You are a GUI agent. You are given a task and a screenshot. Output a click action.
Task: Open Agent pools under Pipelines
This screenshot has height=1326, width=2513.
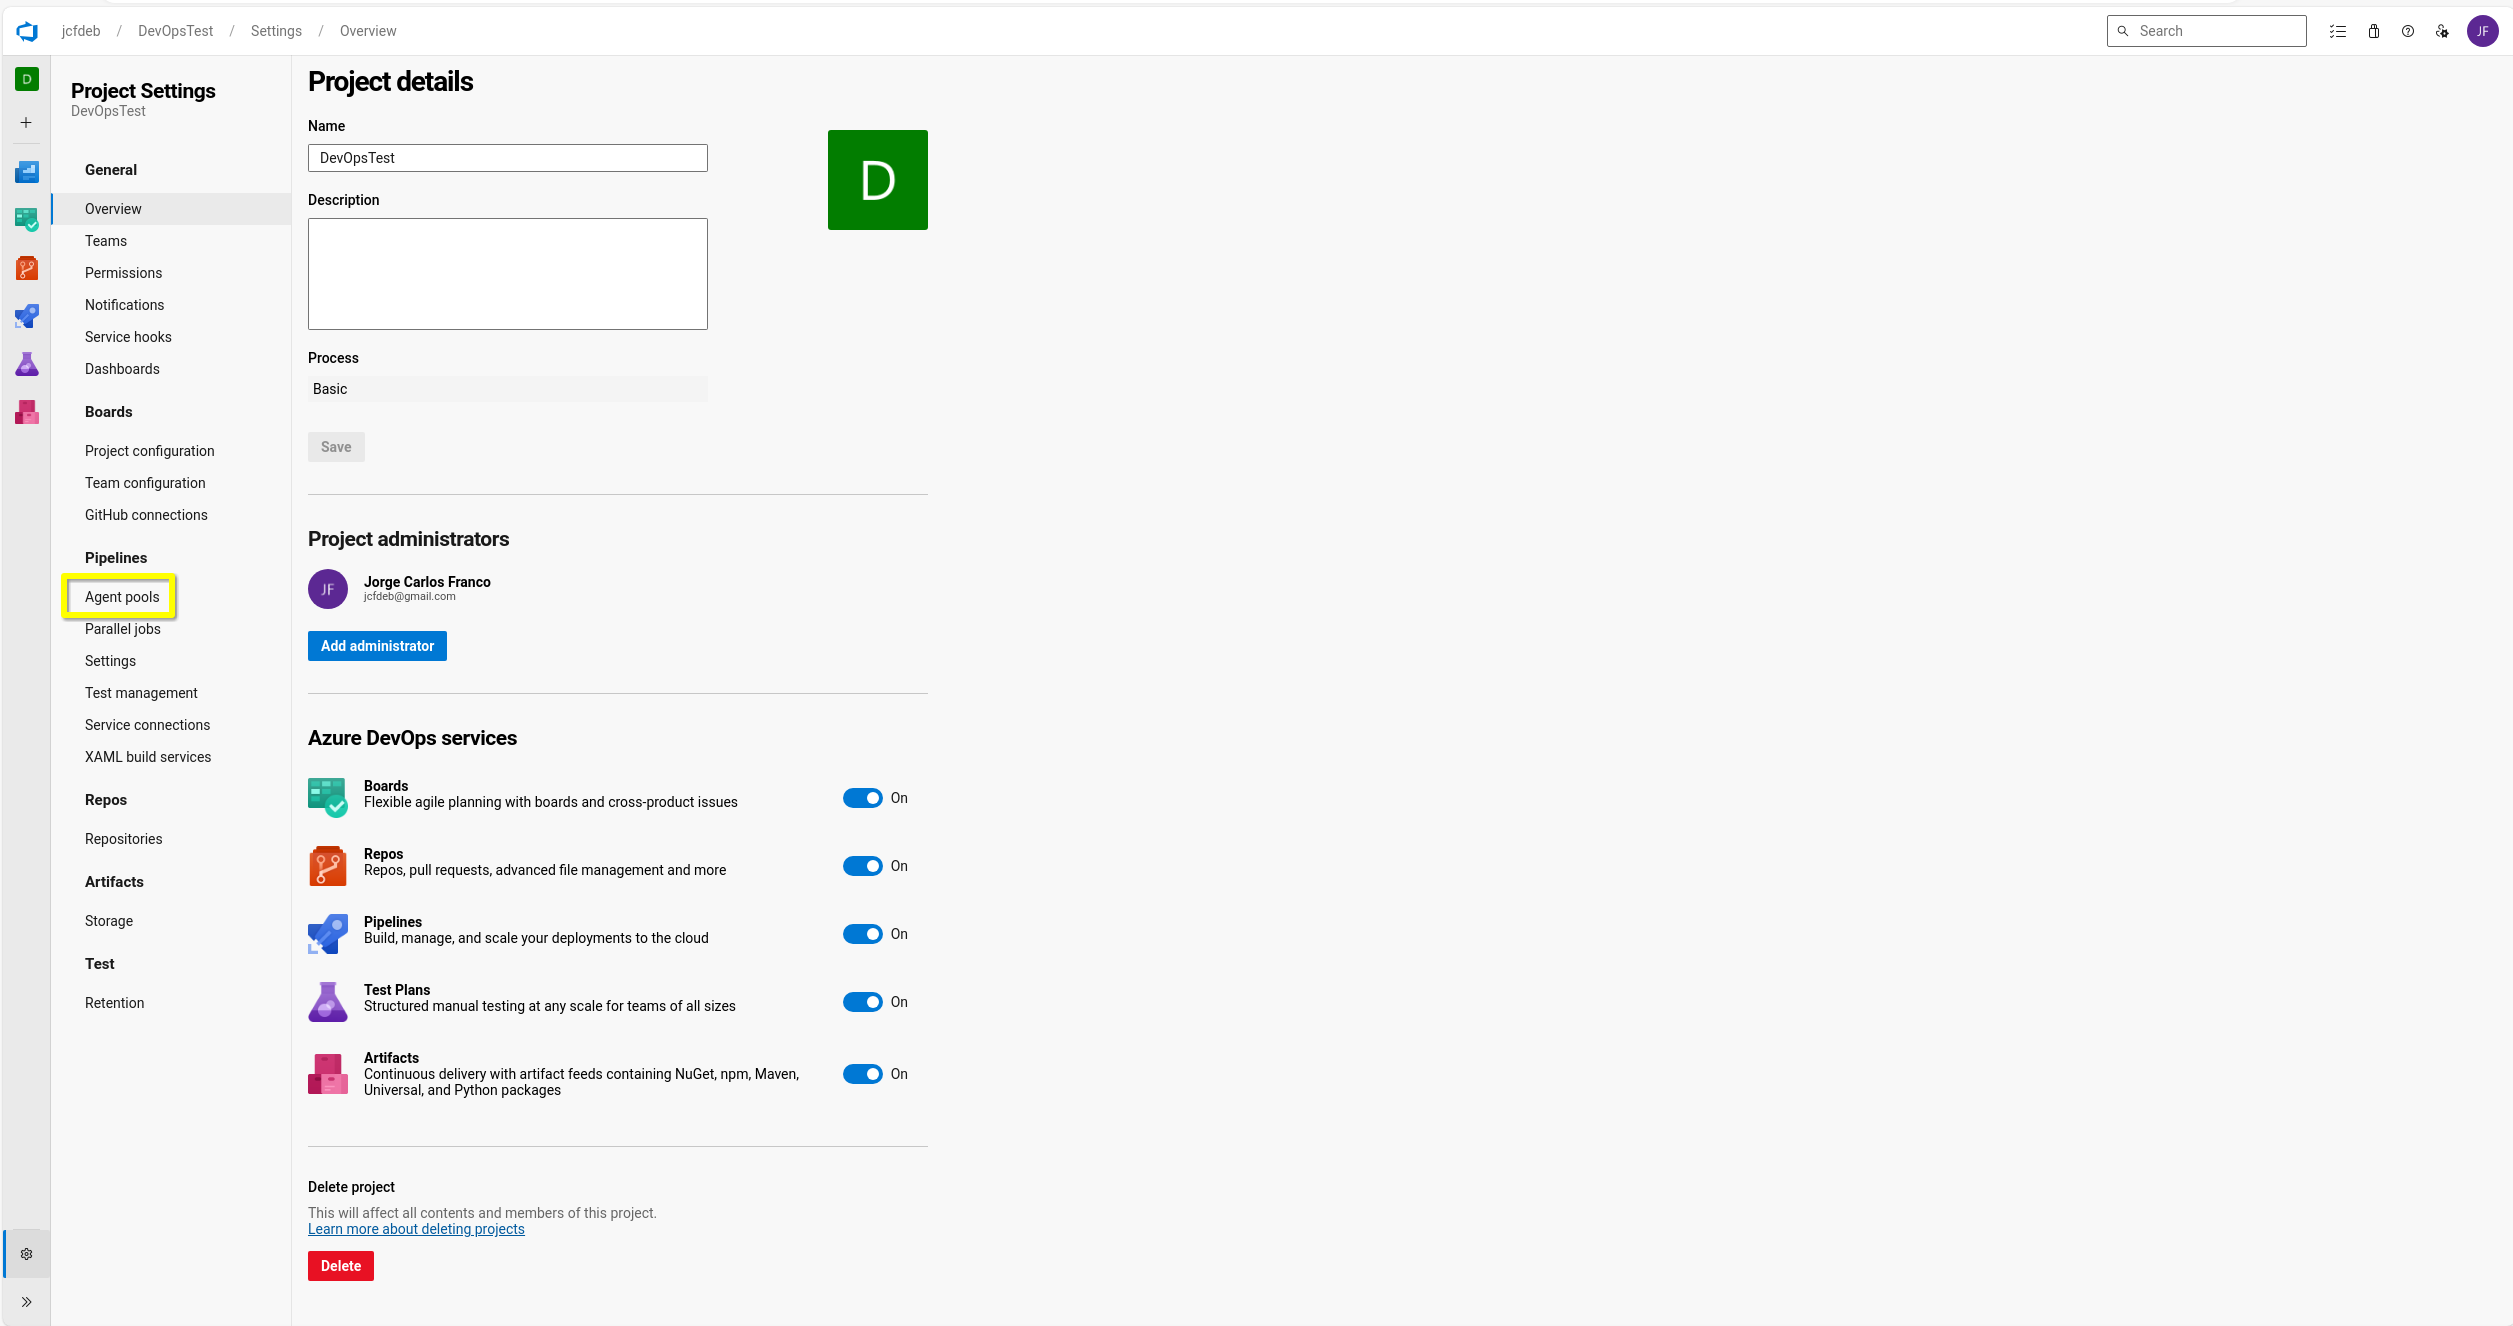point(171,597)
